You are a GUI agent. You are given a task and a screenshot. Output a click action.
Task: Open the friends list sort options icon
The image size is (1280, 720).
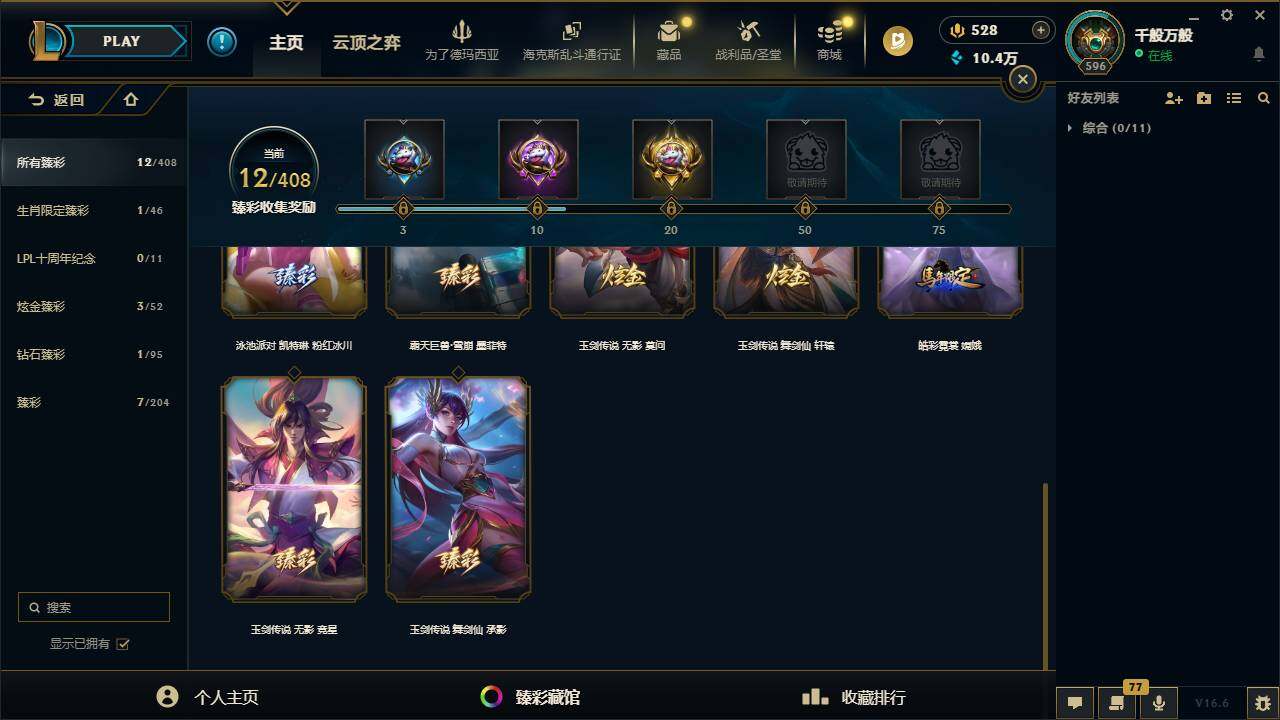[x=1234, y=98]
